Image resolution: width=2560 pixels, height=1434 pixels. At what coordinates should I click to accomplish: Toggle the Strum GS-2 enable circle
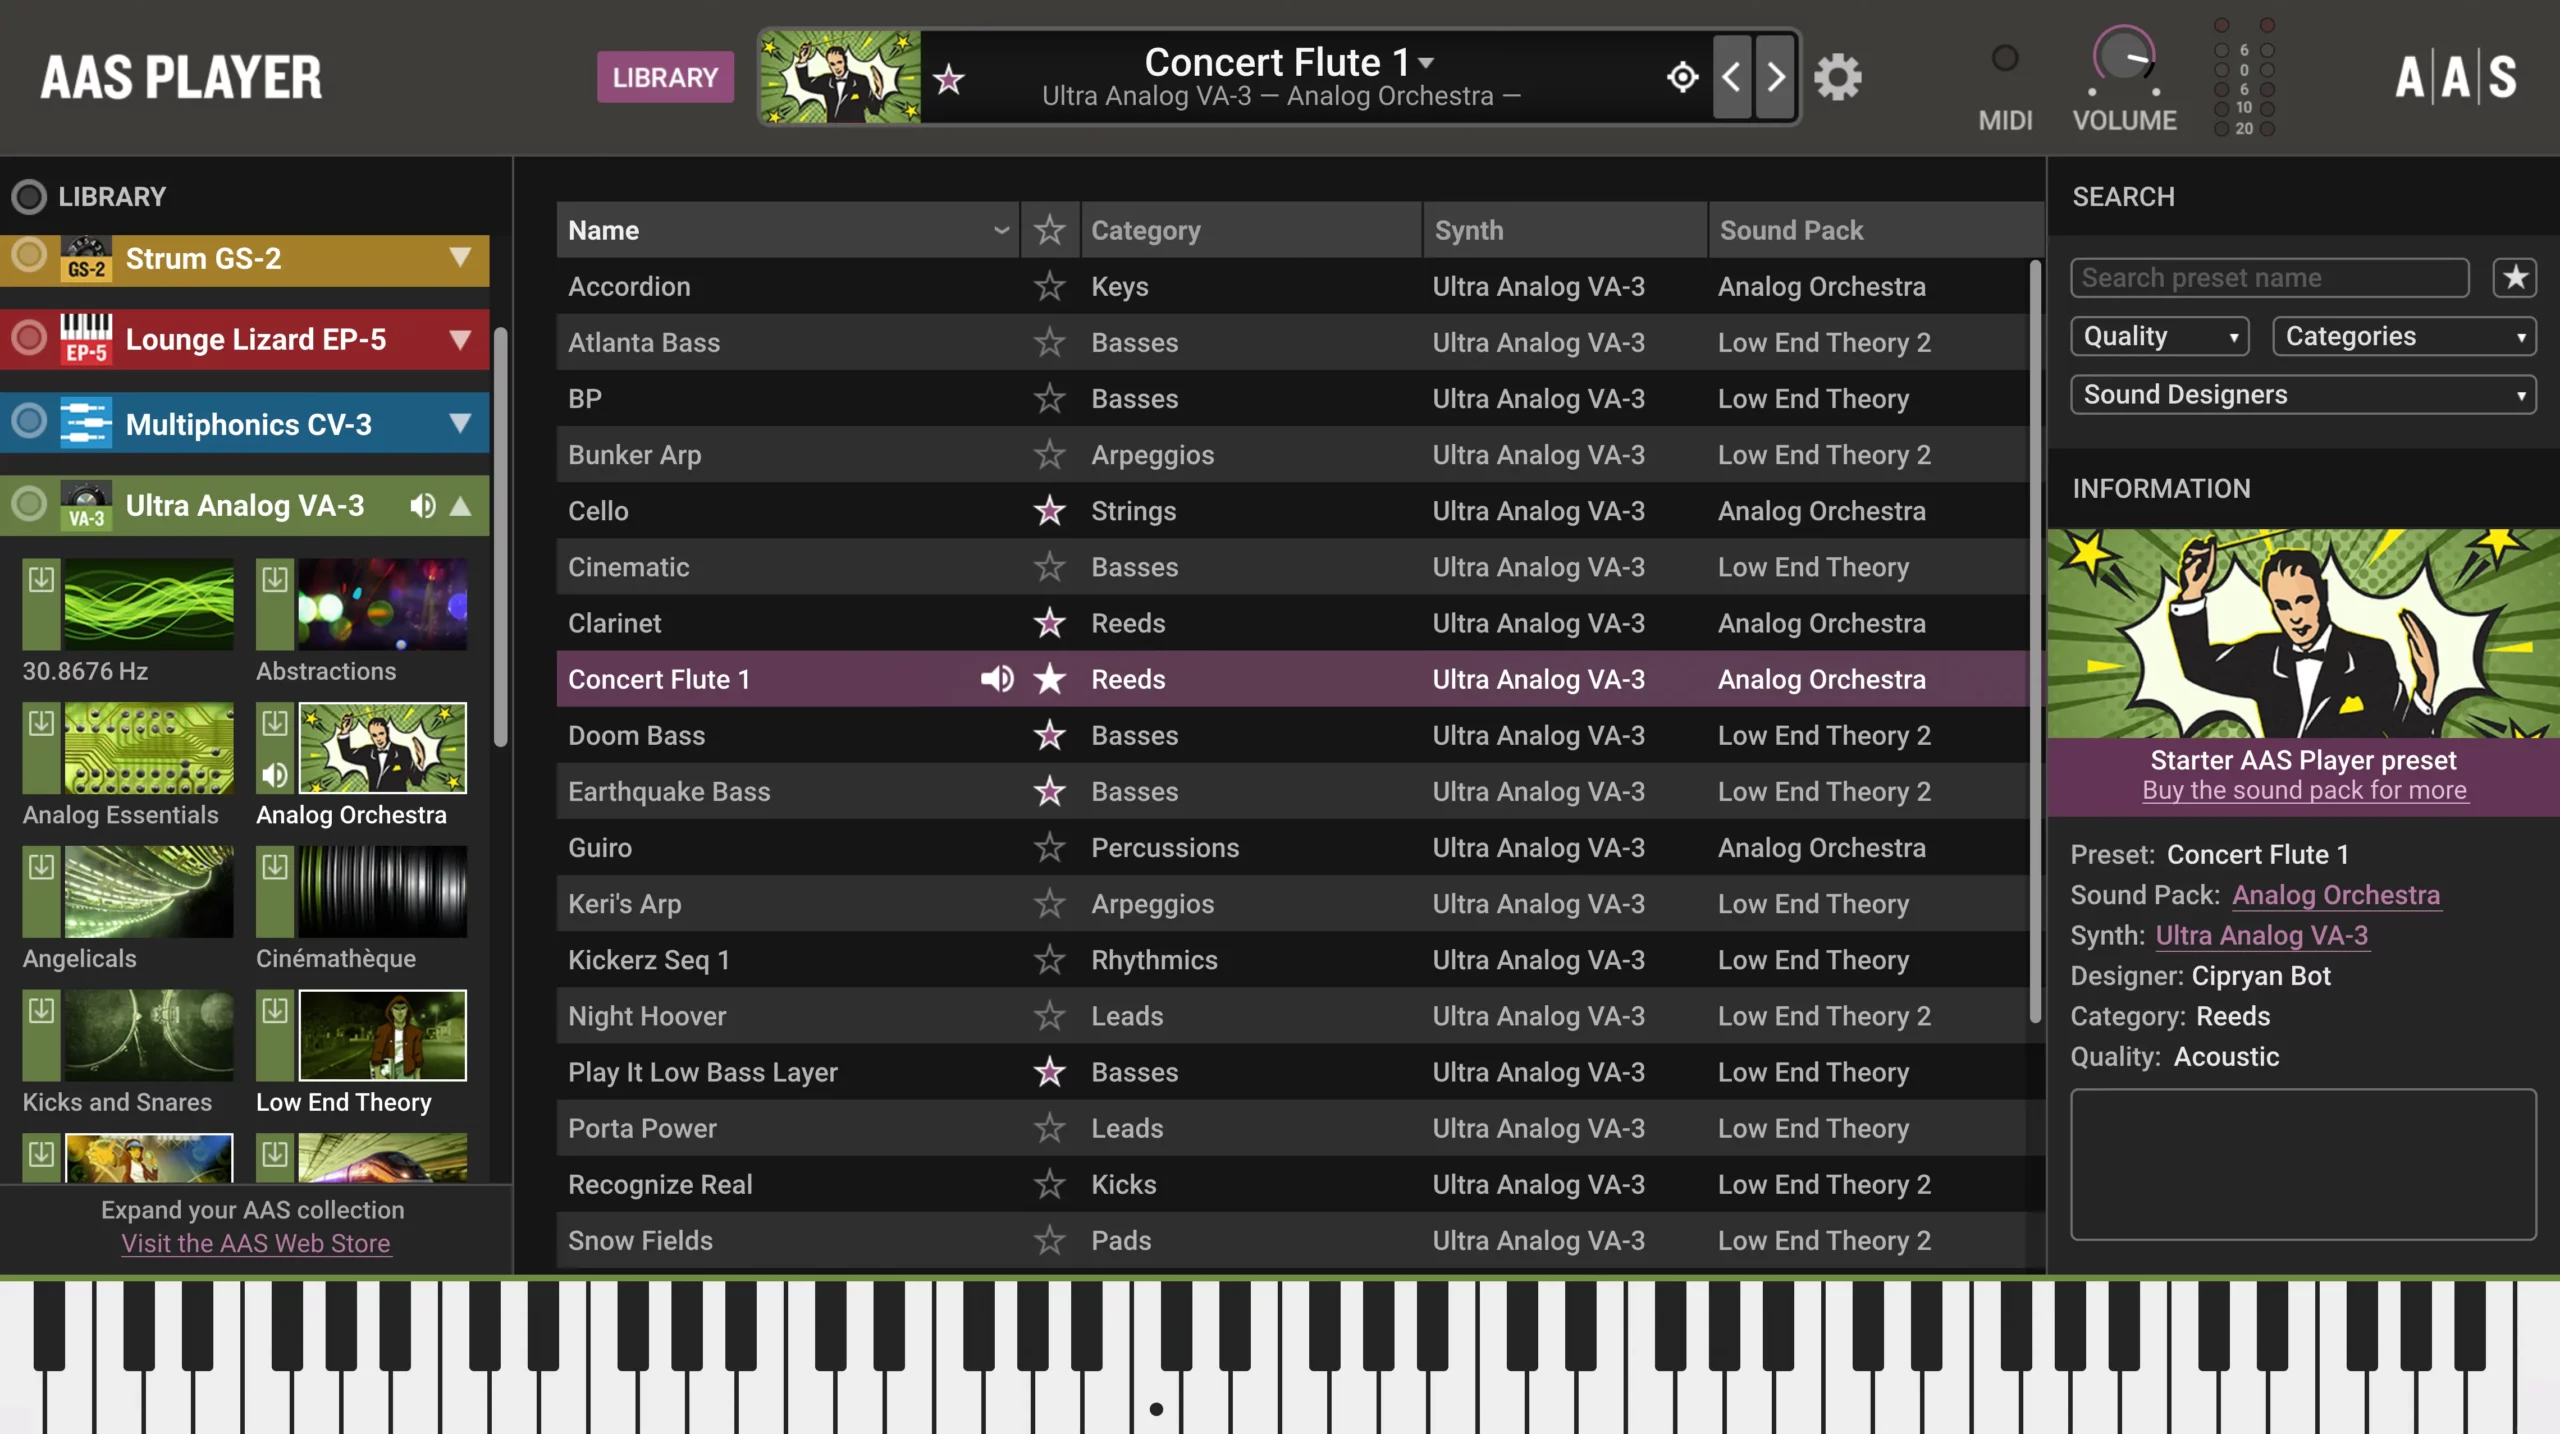coord(29,255)
